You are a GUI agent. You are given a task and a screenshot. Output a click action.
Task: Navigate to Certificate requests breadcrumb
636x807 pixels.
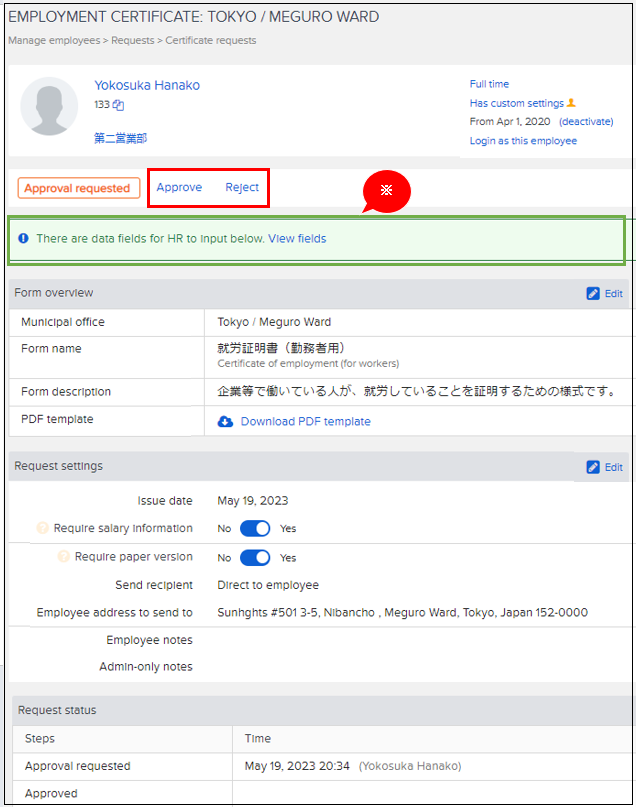210,41
